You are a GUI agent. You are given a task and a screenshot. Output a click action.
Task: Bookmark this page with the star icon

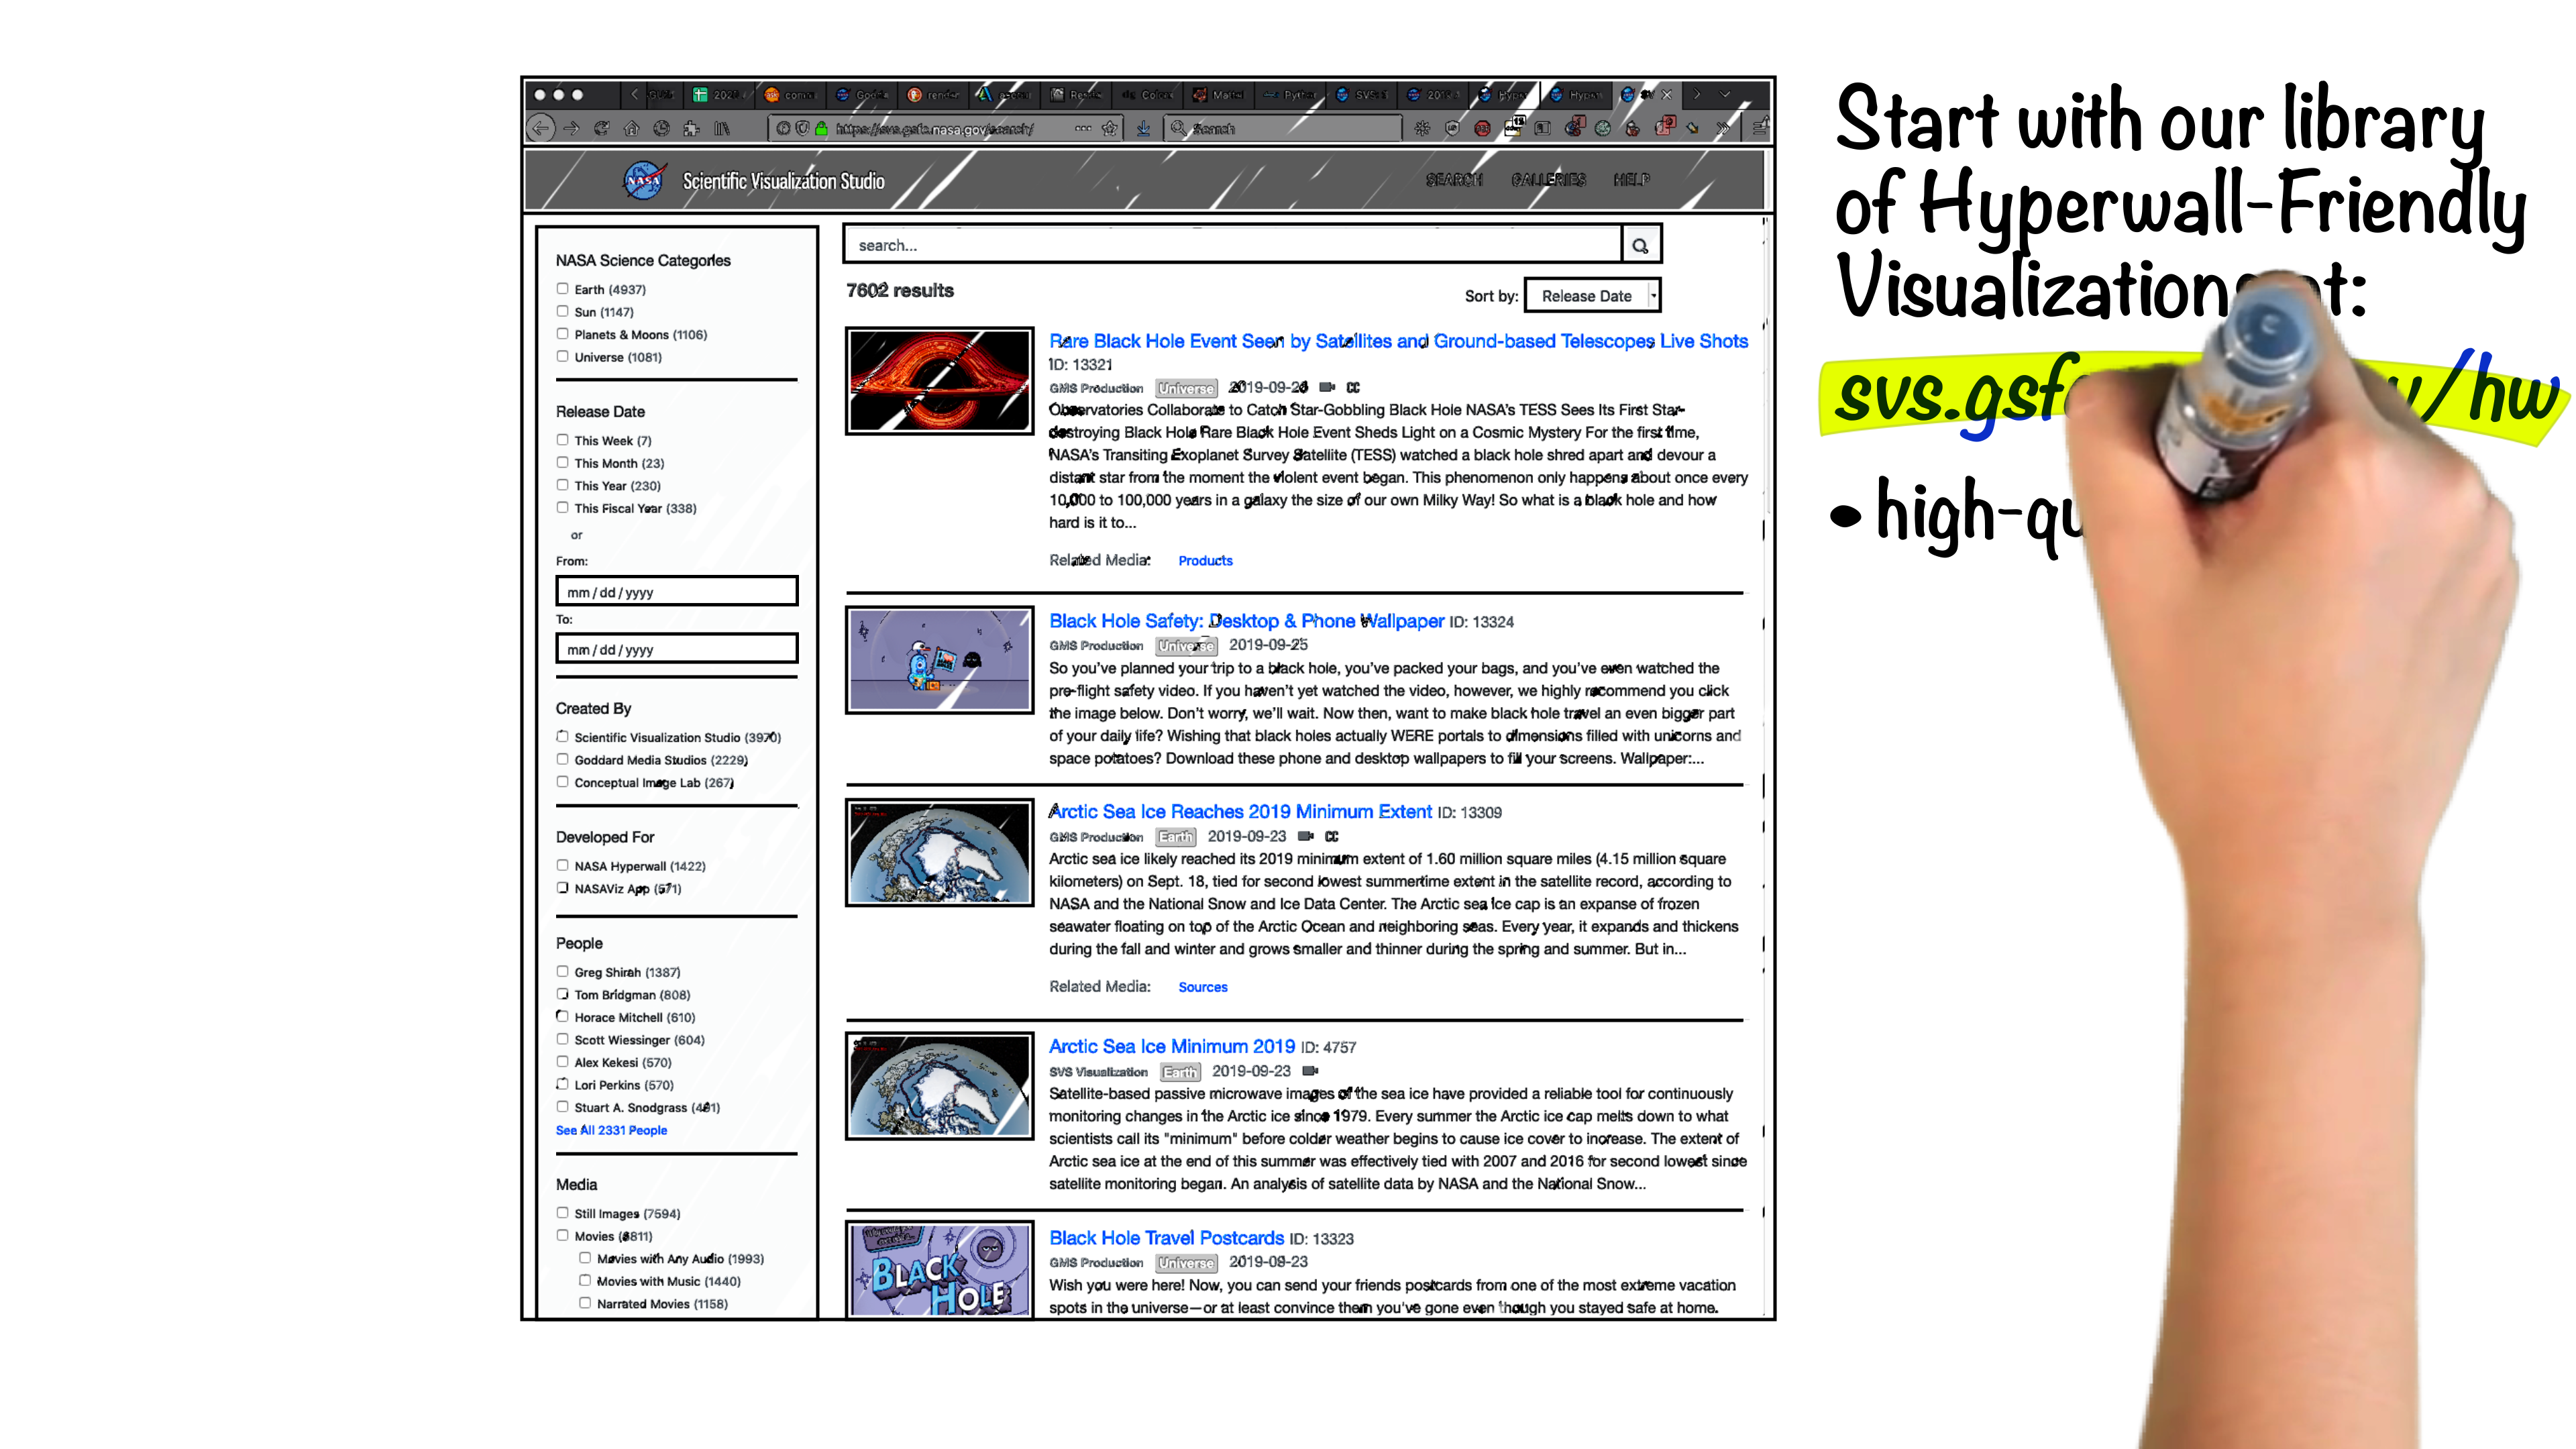pyautogui.click(x=1109, y=128)
